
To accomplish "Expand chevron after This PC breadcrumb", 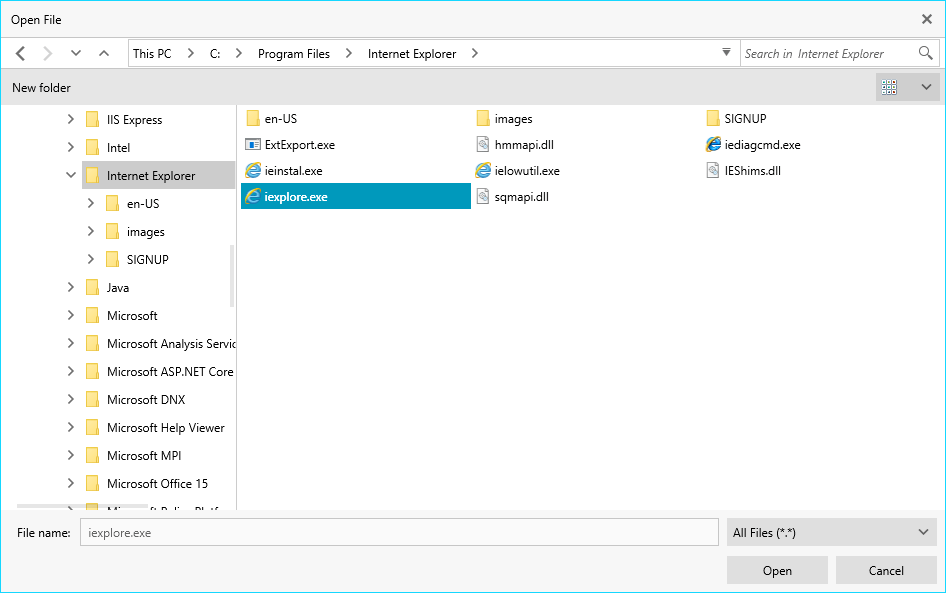I will coord(191,54).
